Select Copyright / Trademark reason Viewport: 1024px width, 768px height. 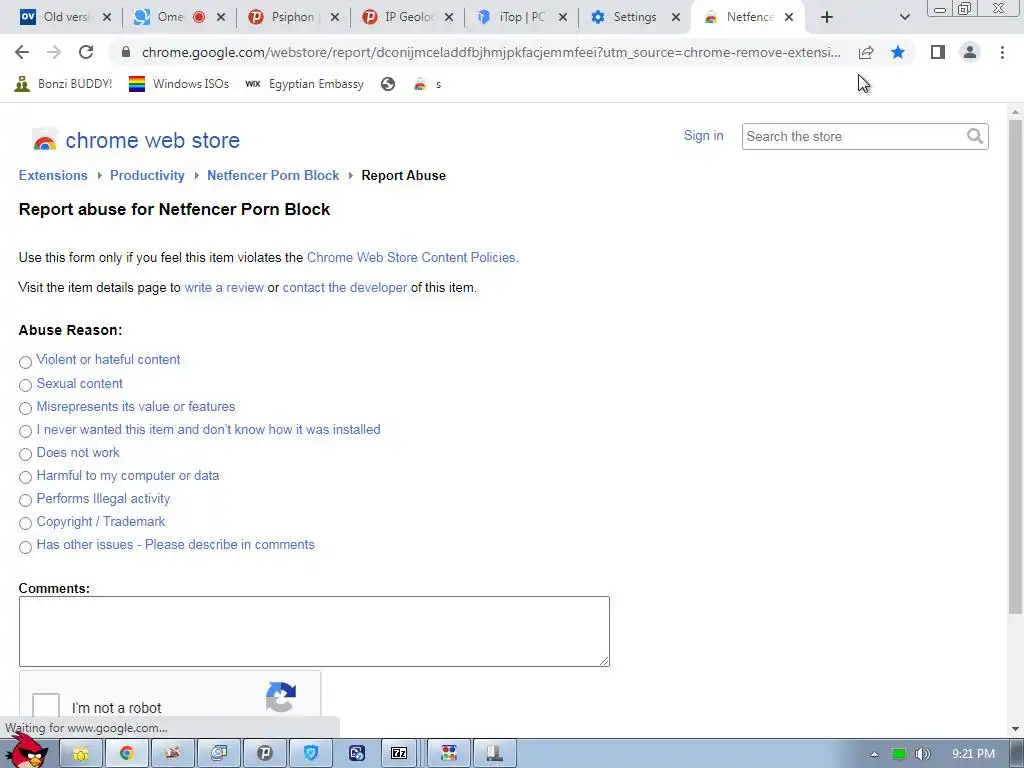click(25, 523)
